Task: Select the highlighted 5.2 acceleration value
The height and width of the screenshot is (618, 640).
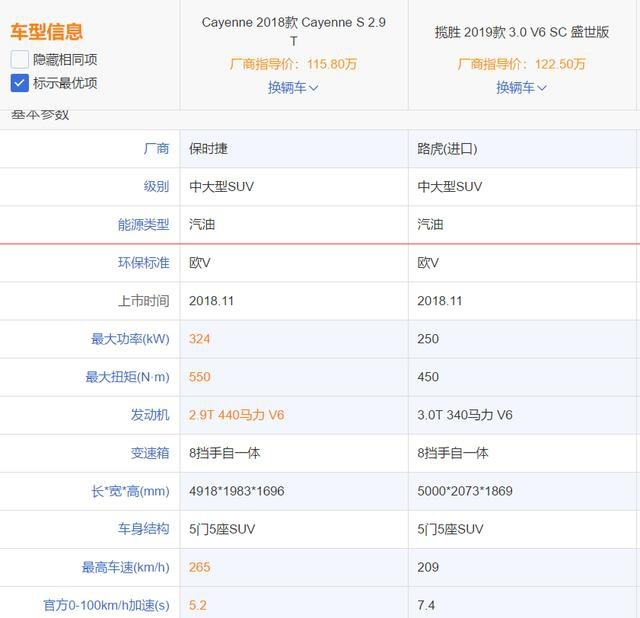Action: [x=198, y=605]
